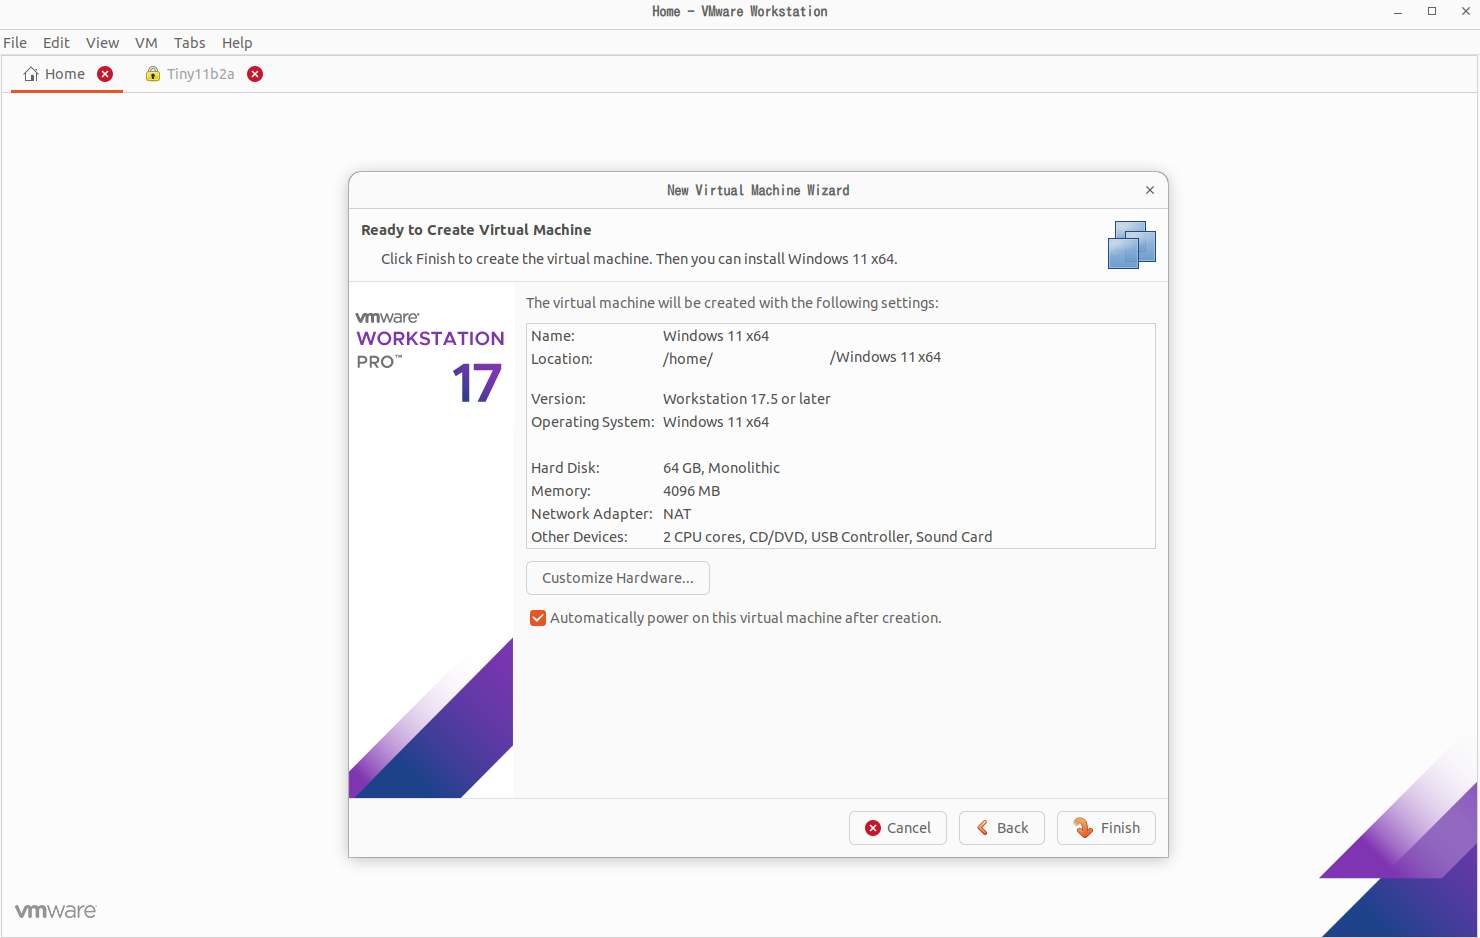The height and width of the screenshot is (938, 1480).
Task: Open the View menu
Action: [102, 43]
